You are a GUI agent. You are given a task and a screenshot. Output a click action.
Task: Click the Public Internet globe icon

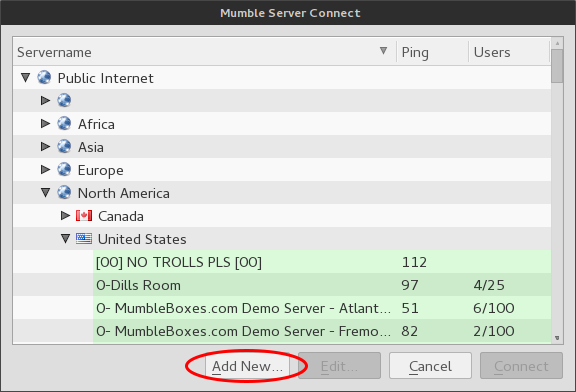pos(44,78)
